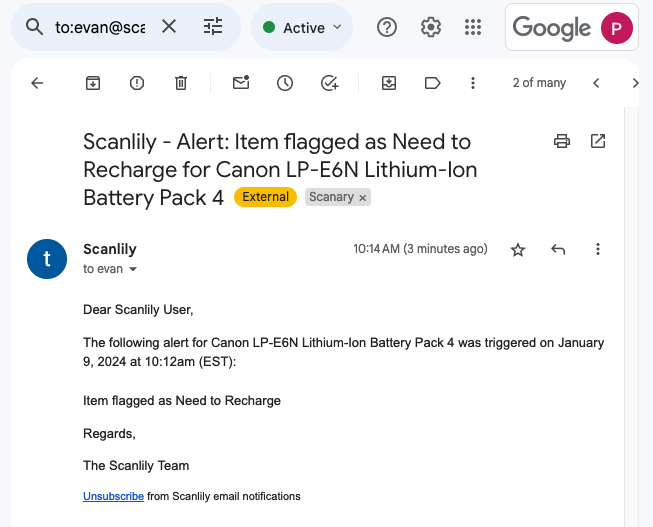Open the Labels tag icon
Screen dimensions: 653x527
point(433,83)
